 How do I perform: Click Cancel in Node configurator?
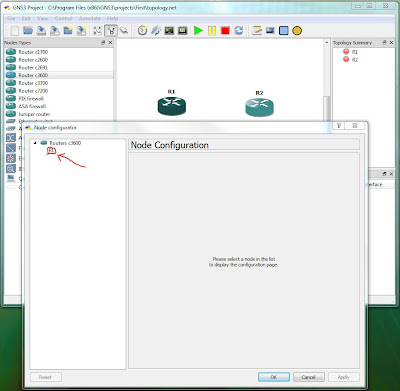point(309,377)
